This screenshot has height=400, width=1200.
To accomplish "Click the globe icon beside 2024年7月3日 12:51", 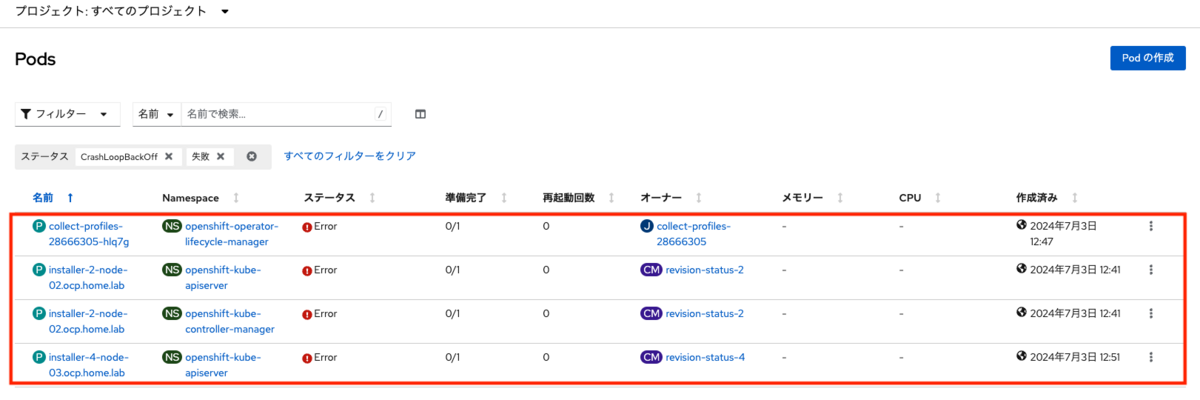I will pyautogui.click(x=1022, y=356).
